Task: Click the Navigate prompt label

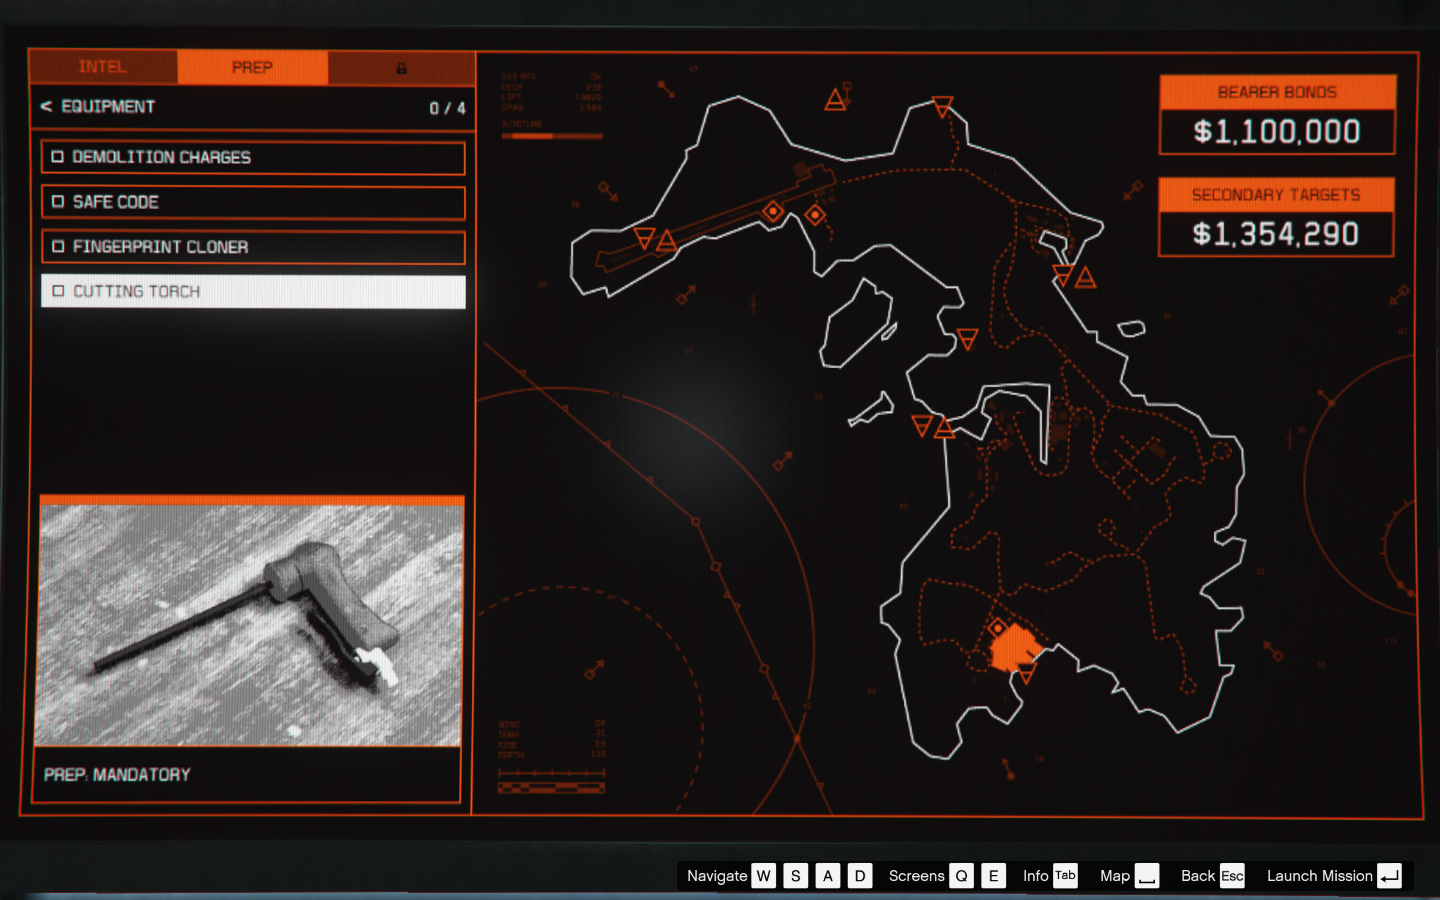Action: 717,876
